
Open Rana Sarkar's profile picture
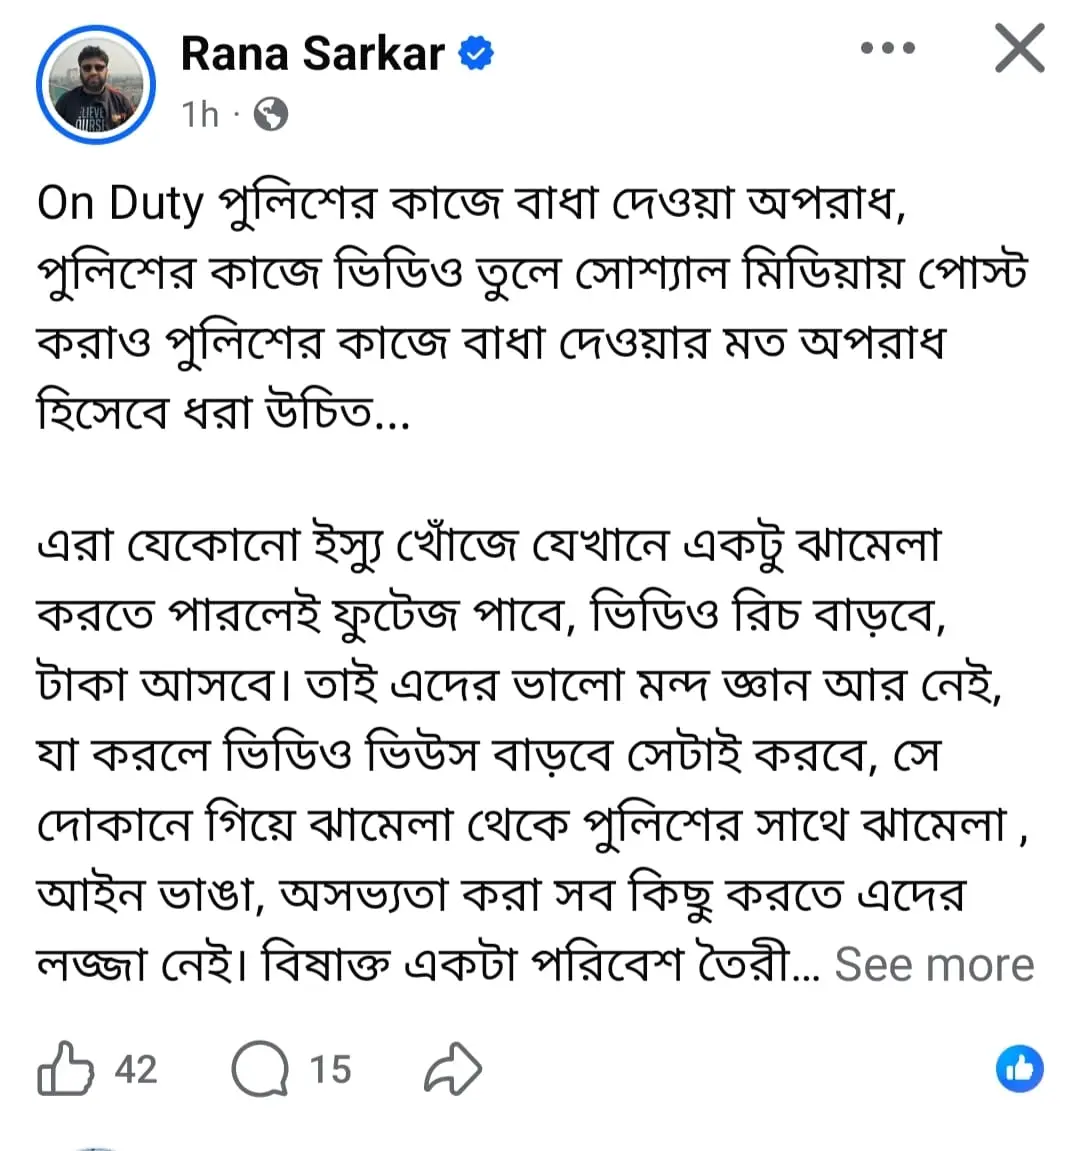point(96,84)
